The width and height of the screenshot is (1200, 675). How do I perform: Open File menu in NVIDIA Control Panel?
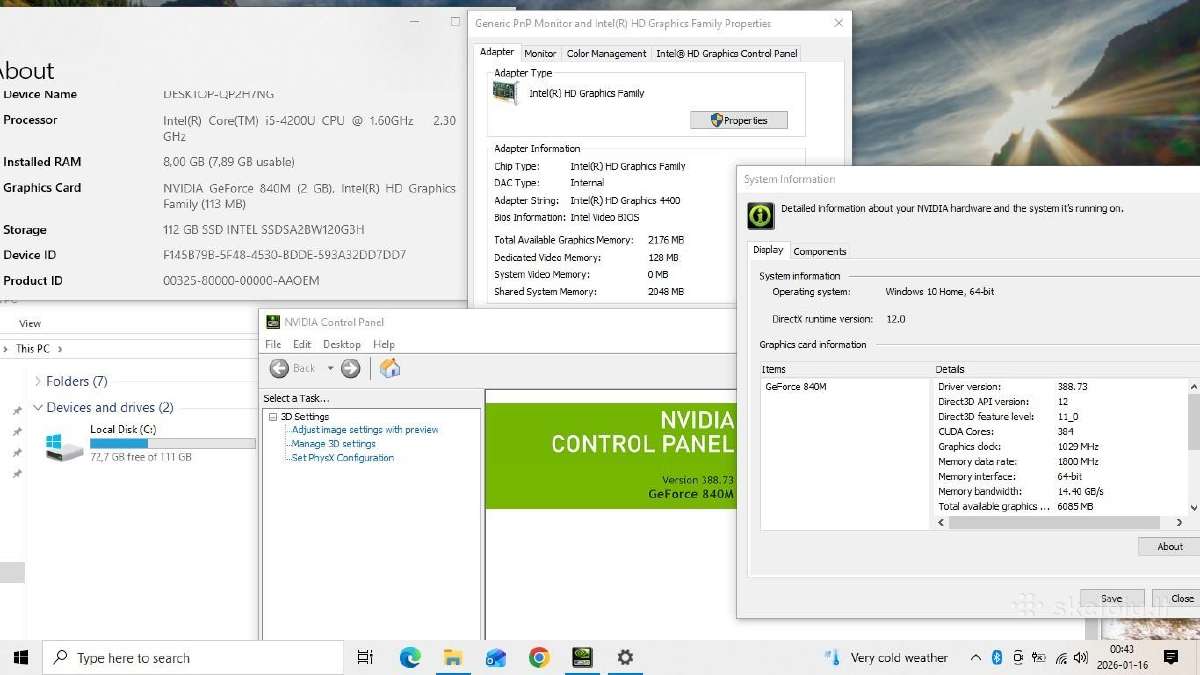point(273,344)
